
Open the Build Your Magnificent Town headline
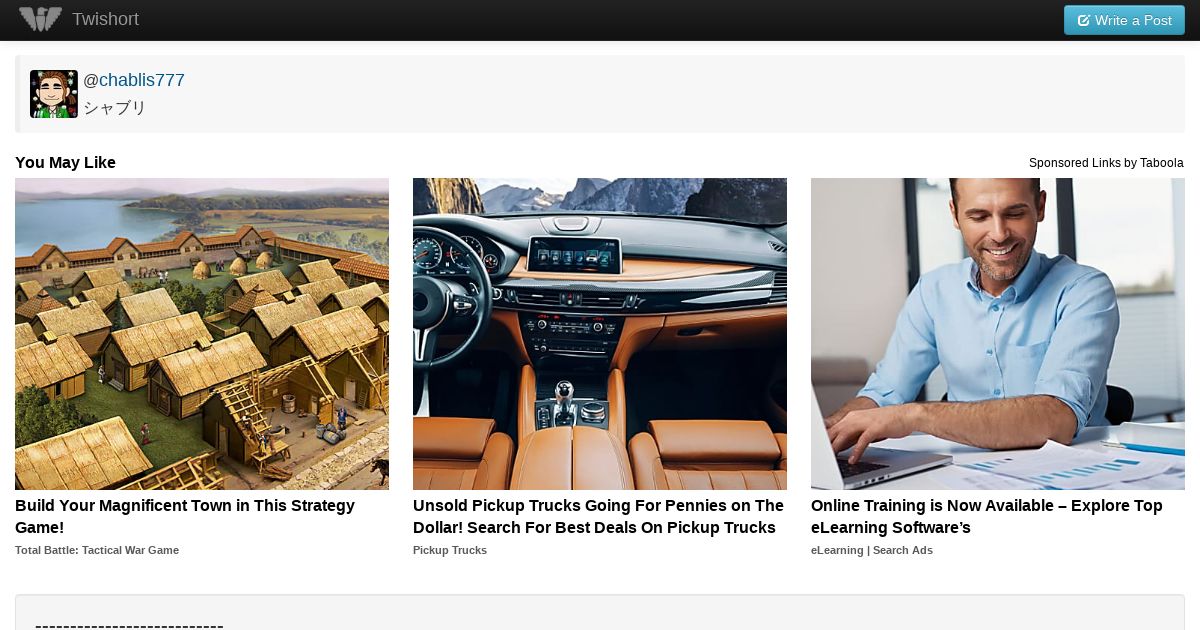[x=185, y=517]
